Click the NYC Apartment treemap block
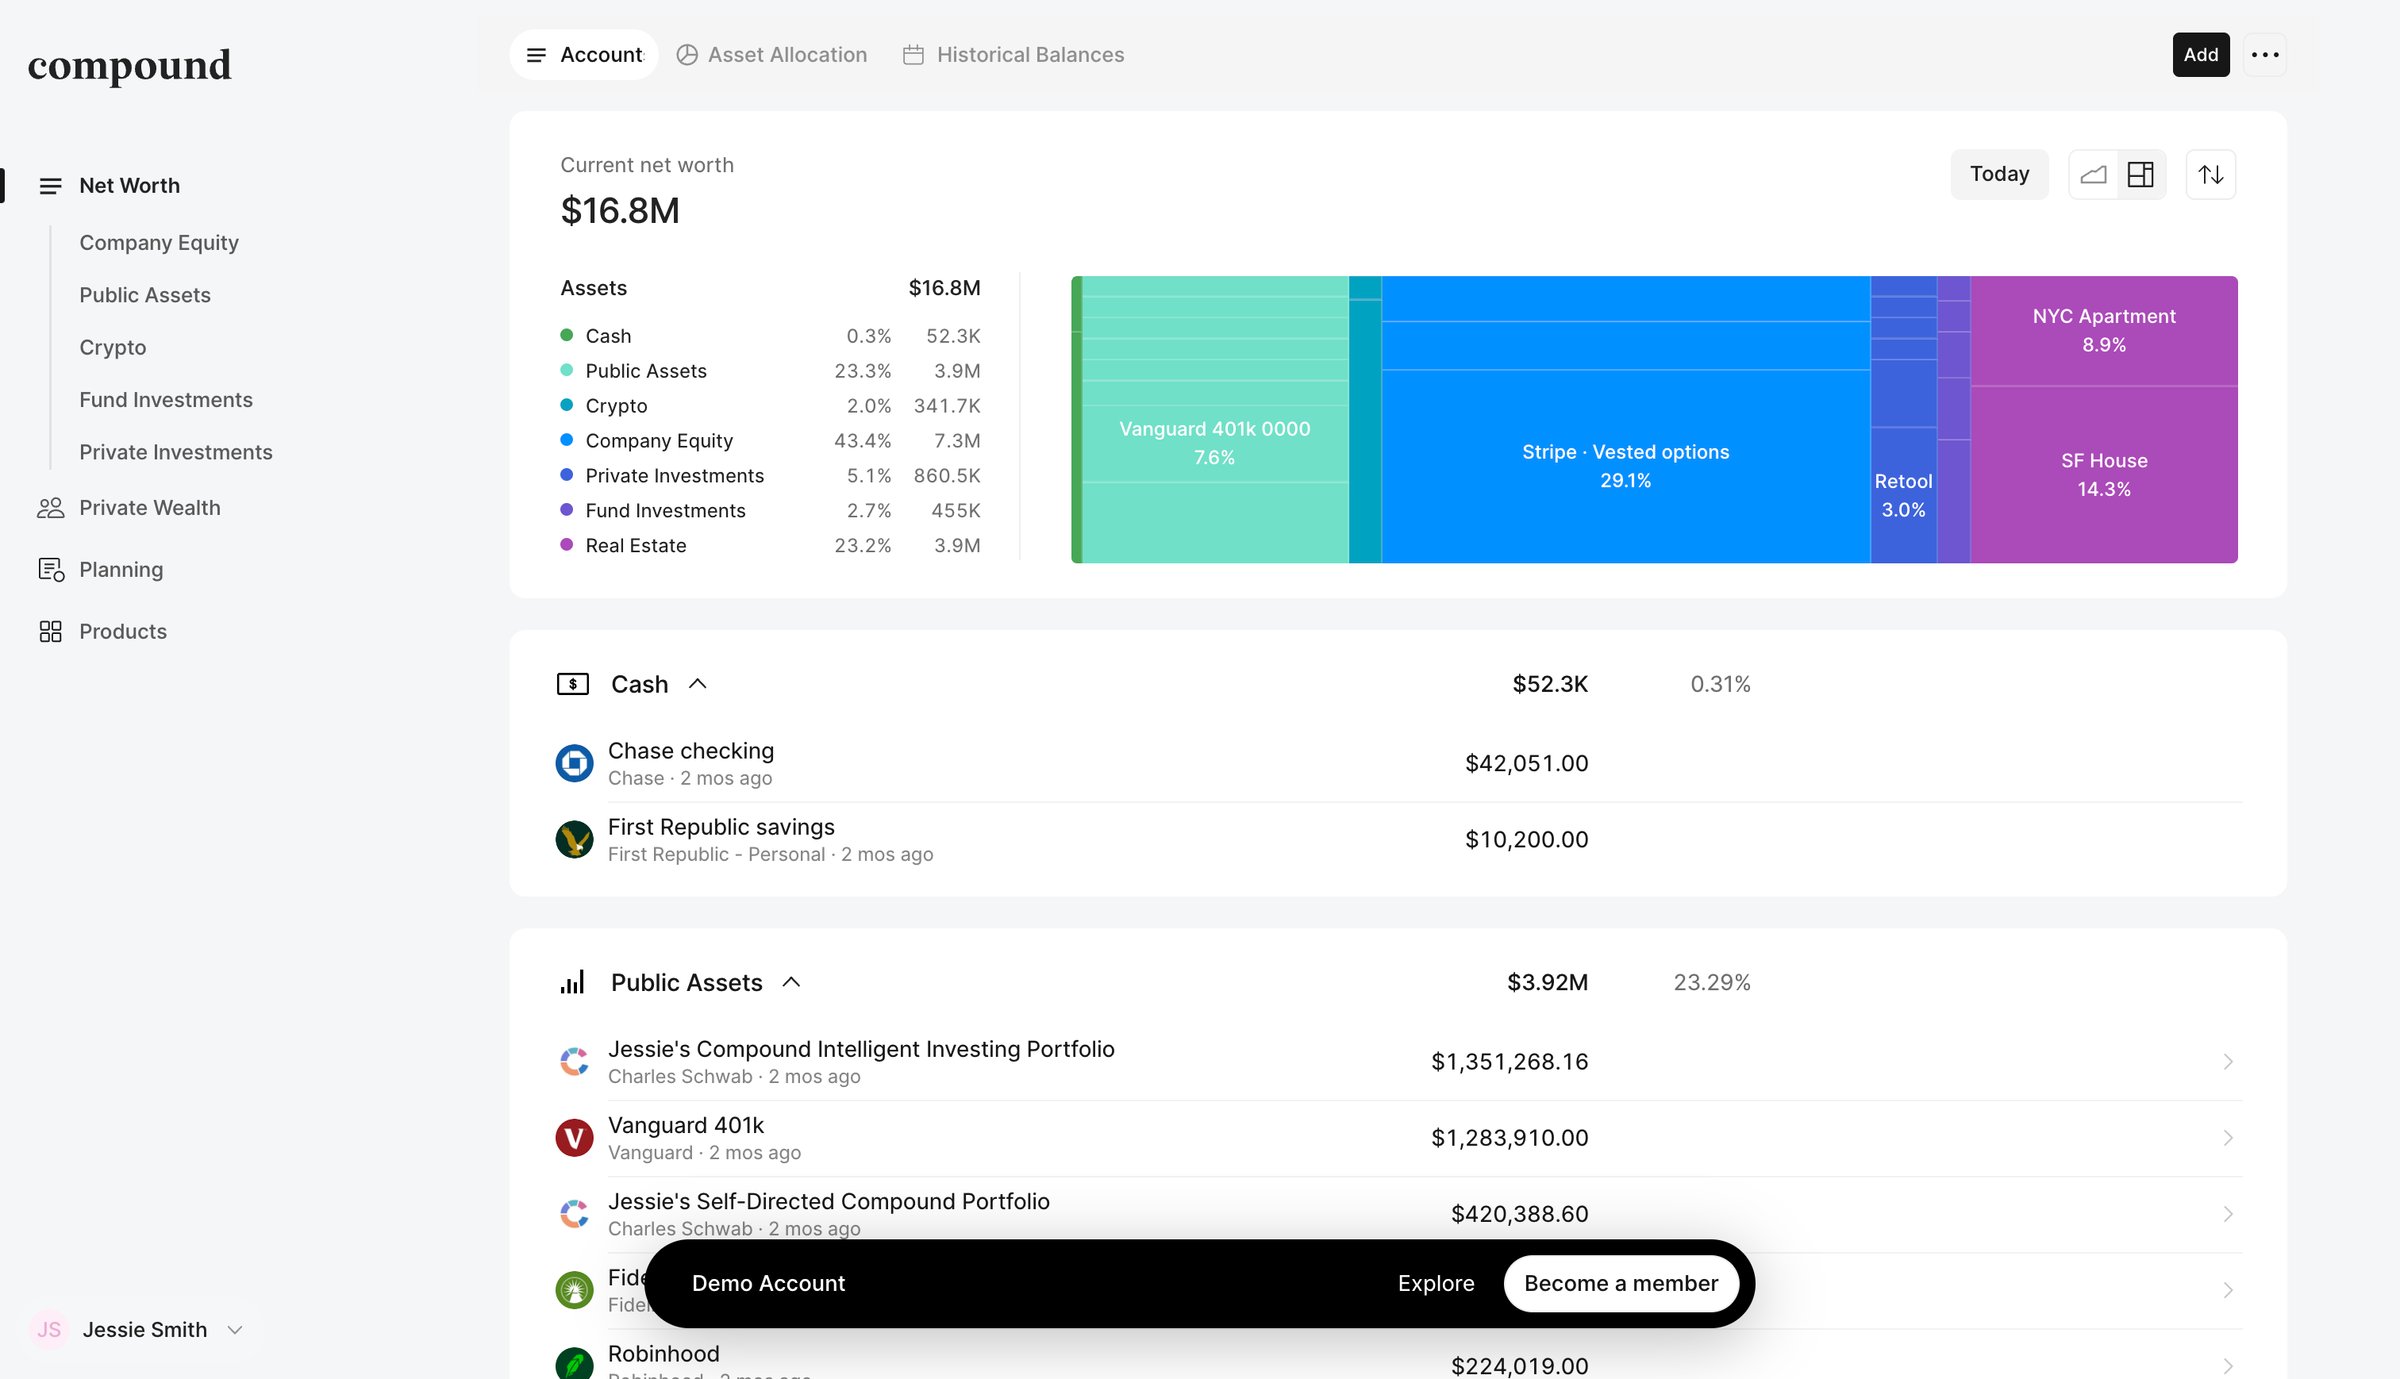The height and width of the screenshot is (1379, 2400). point(2104,331)
